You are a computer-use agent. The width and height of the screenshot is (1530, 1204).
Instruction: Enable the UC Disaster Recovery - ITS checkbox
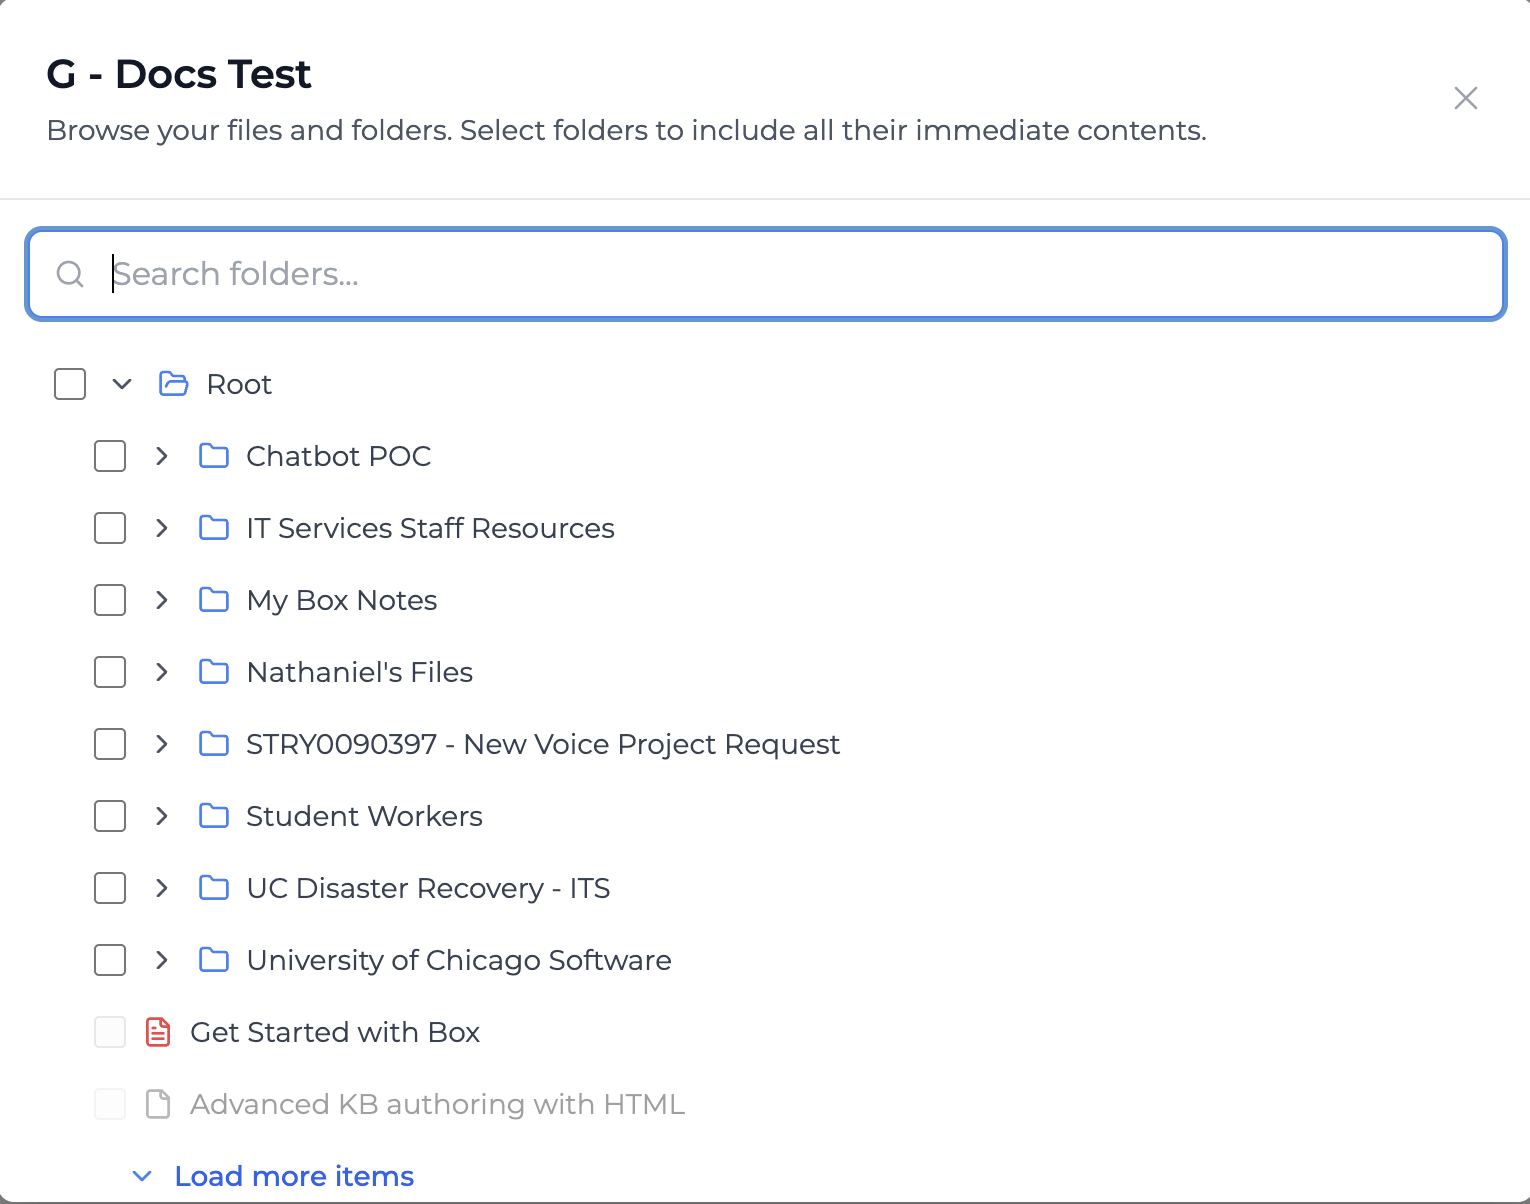pyautogui.click(x=110, y=888)
